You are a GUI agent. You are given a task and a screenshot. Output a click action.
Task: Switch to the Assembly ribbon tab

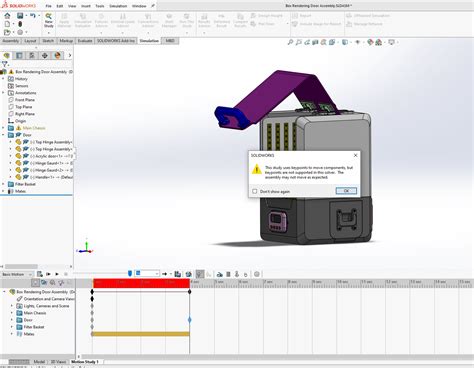pos(11,41)
